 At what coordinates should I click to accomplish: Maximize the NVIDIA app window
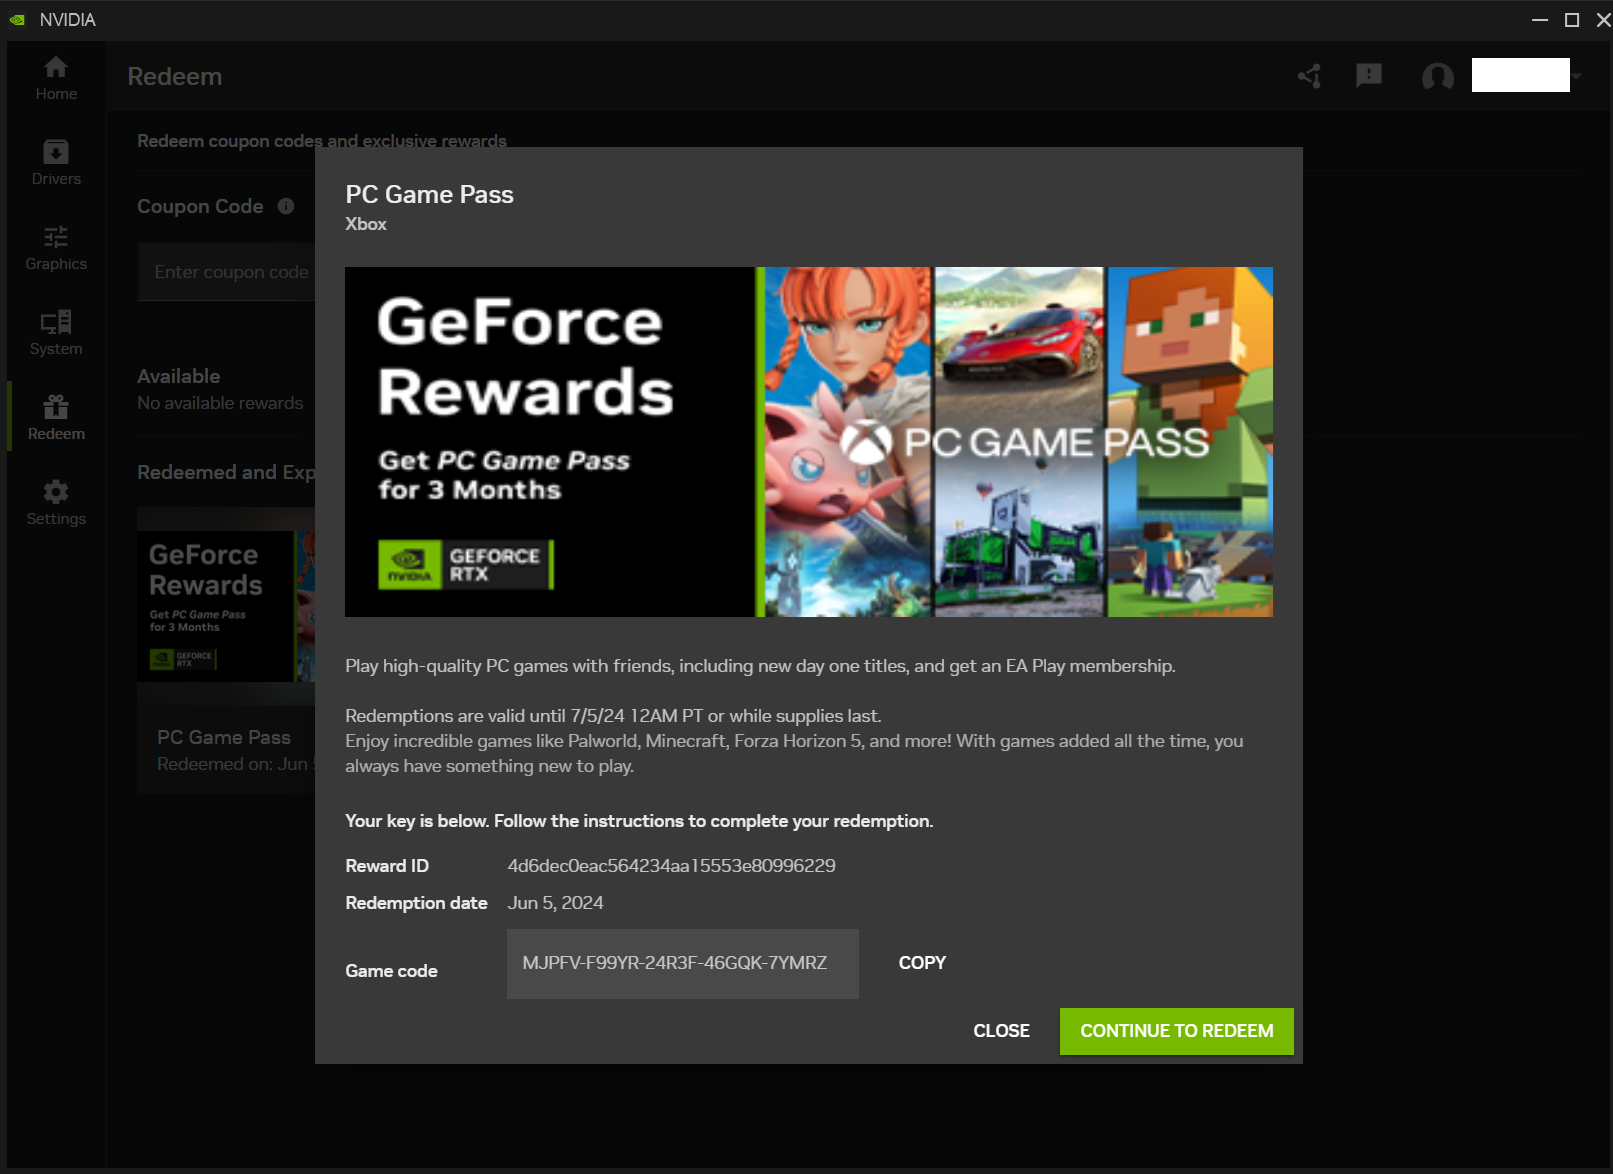click(1572, 20)
